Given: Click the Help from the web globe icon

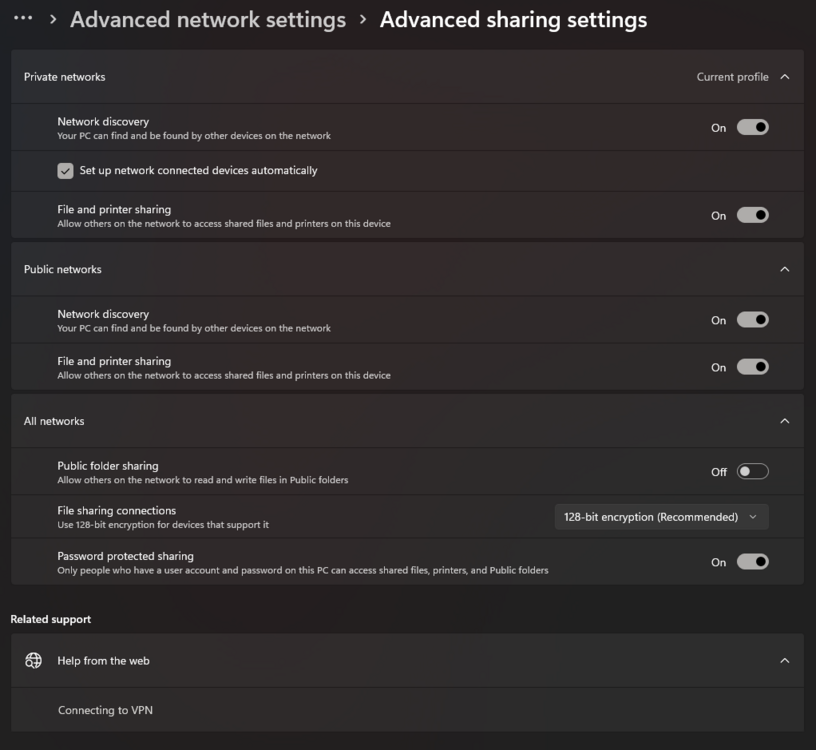Looking at the screenshot, I should point(33,660).
